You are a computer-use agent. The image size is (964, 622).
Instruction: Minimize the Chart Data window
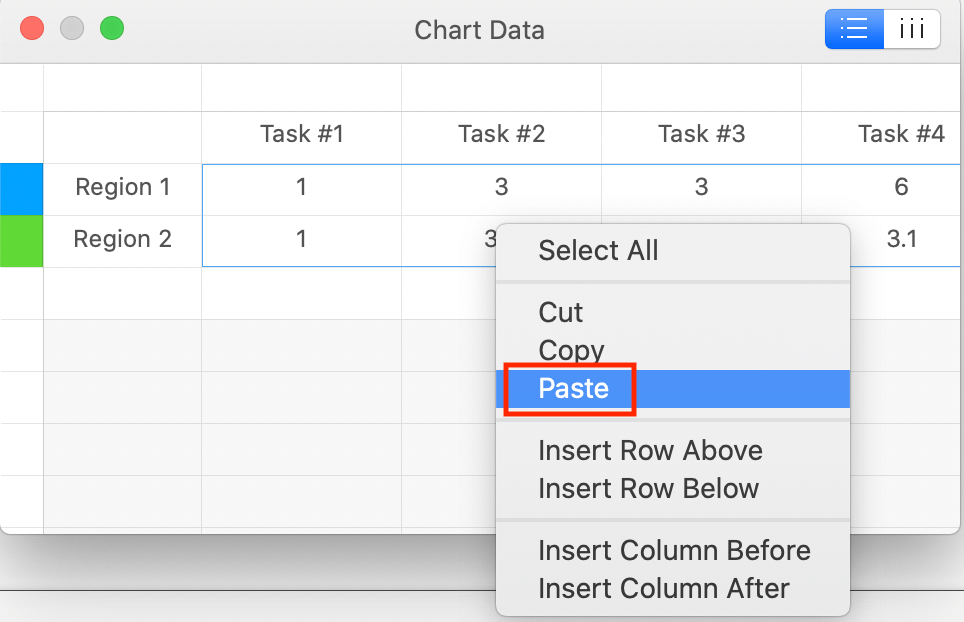coord(71,28)
